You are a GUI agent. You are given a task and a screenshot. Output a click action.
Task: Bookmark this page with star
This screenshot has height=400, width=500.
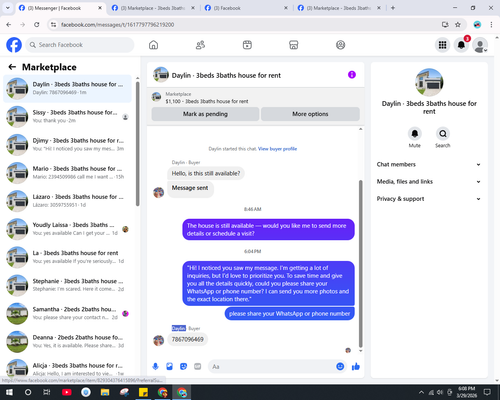[458, 24]
